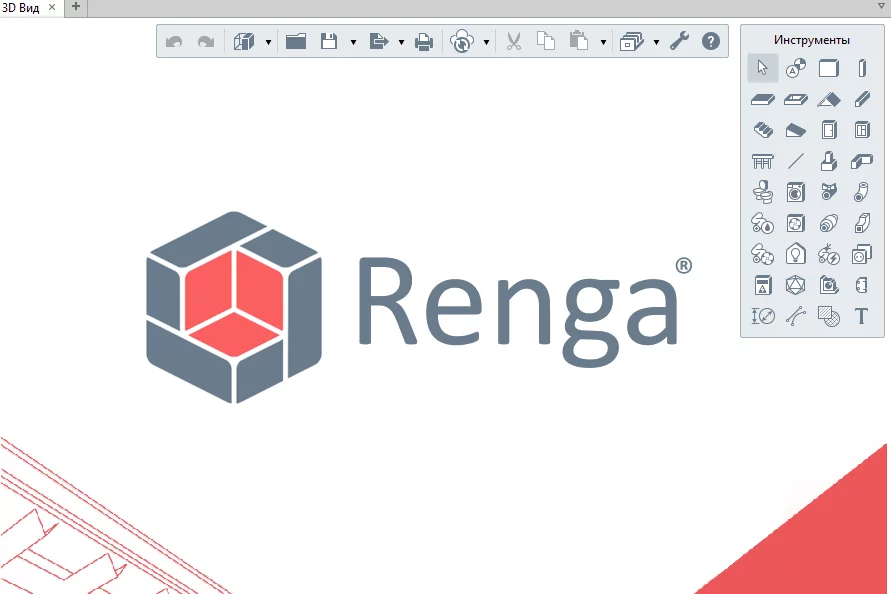Select the Stair tool
This screenshot has height=594, width=891.
point(763,130)
